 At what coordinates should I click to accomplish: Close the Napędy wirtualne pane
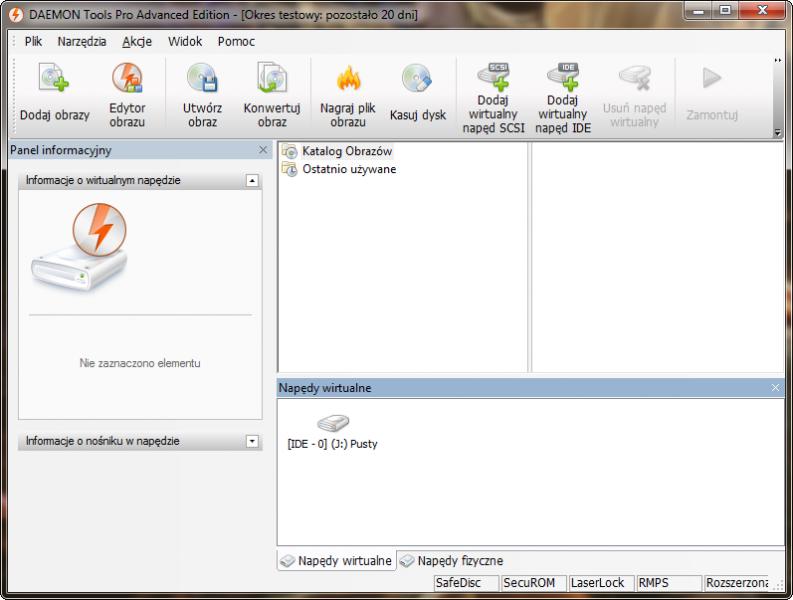coord(775,388)
